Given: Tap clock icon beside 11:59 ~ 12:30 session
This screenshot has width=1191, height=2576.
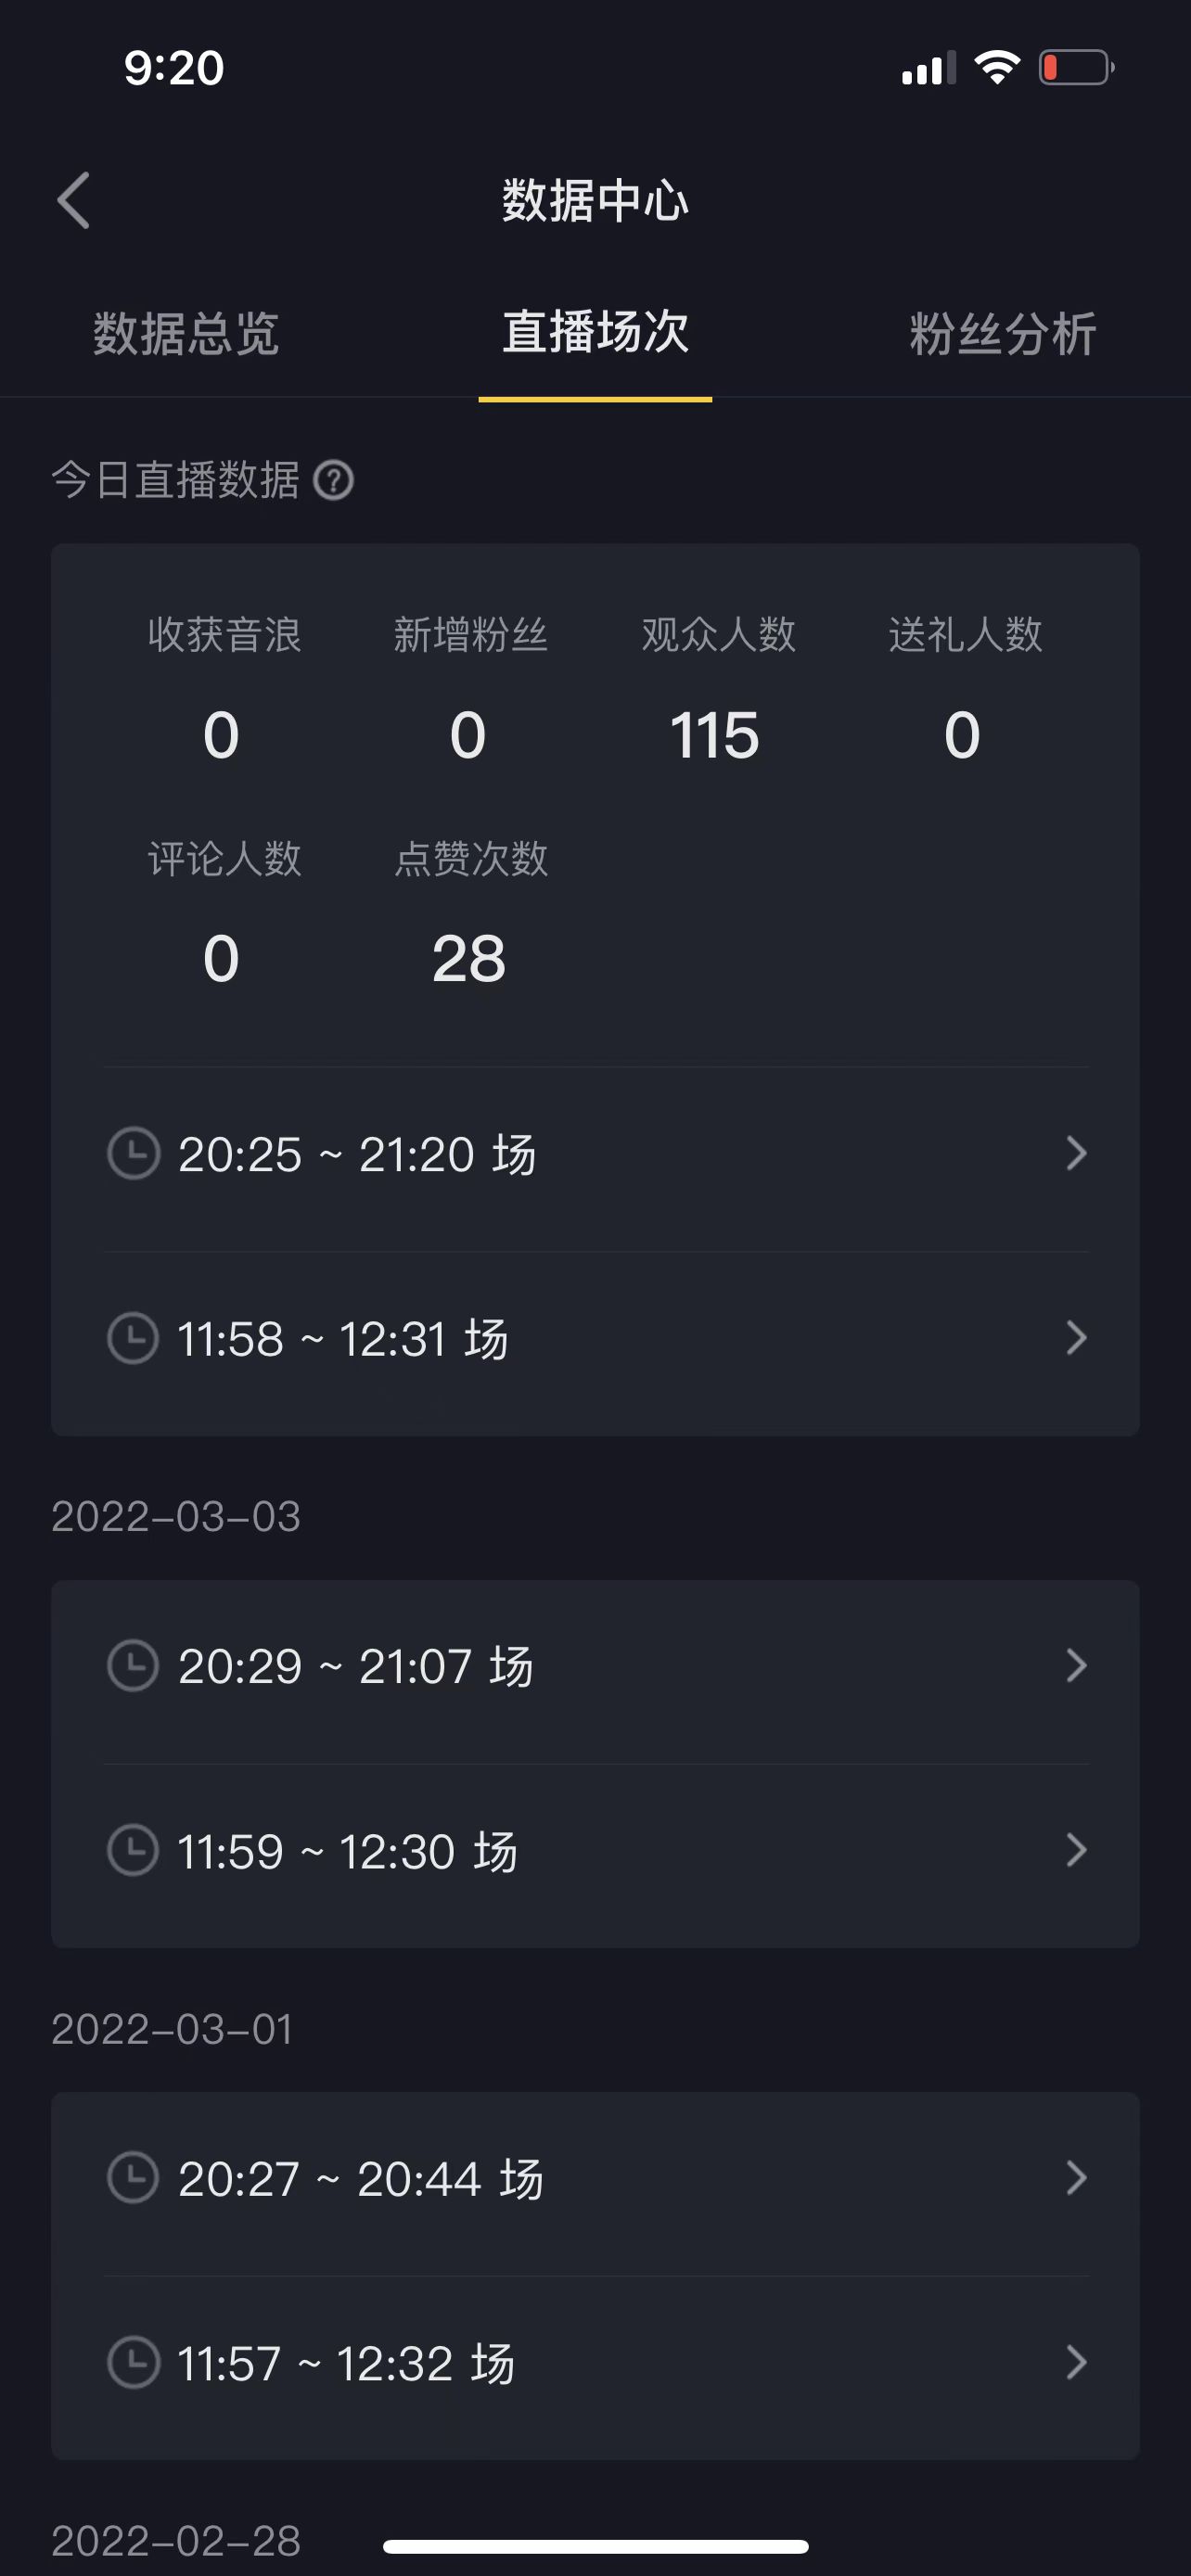Looking at the screenshot, I should pos(134,1850).
